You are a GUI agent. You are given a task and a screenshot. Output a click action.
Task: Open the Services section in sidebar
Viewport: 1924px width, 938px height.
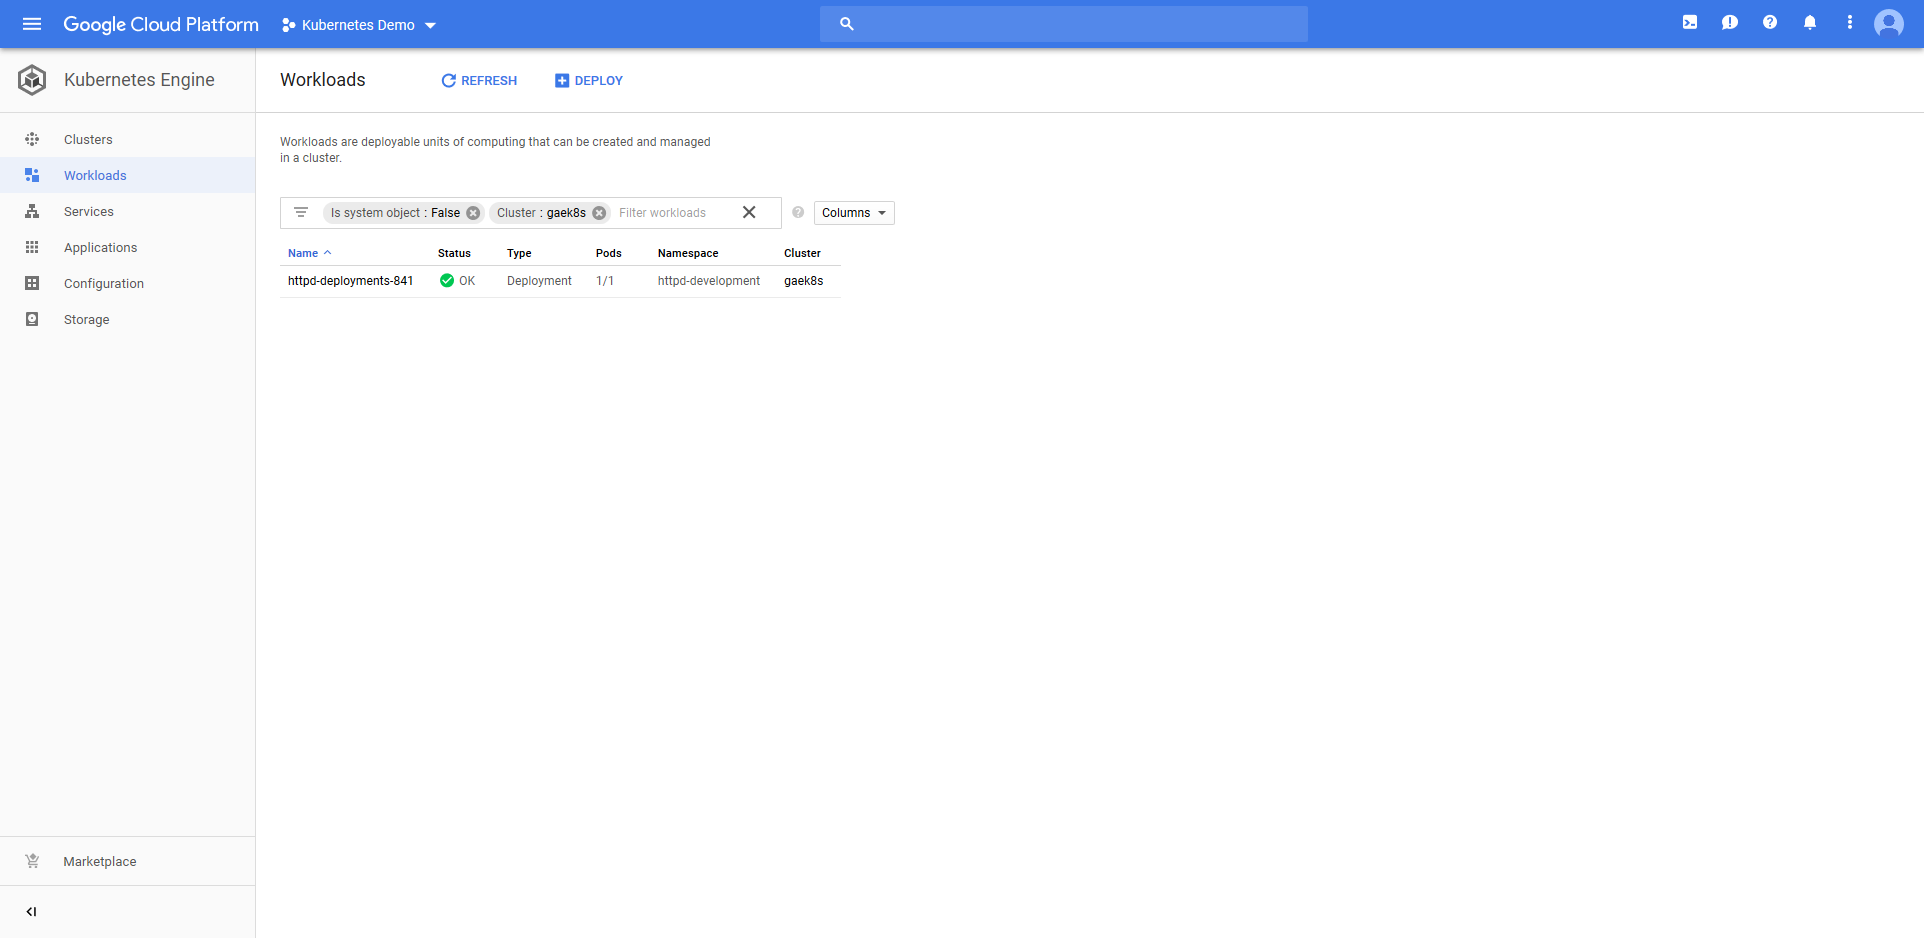(89, 212)
